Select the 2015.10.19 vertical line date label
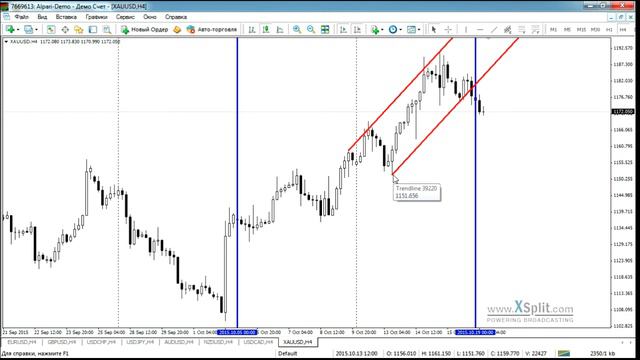 coord(475,333)
